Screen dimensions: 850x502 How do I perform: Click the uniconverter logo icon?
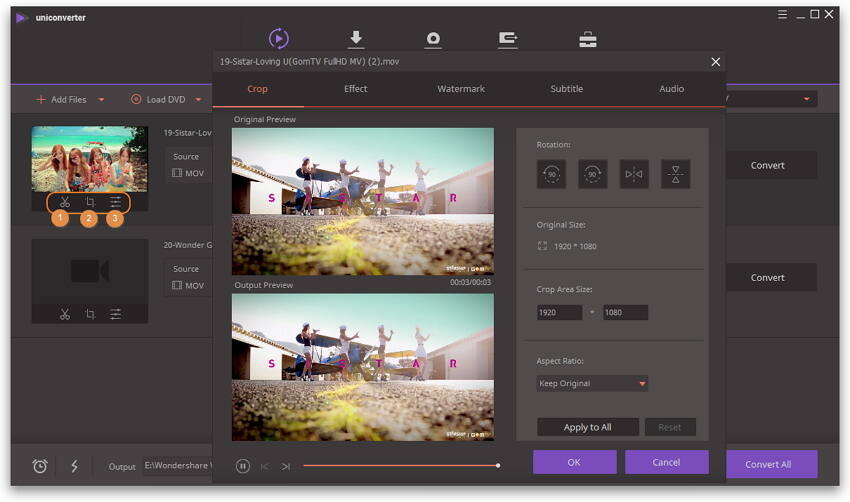point(22,18)
